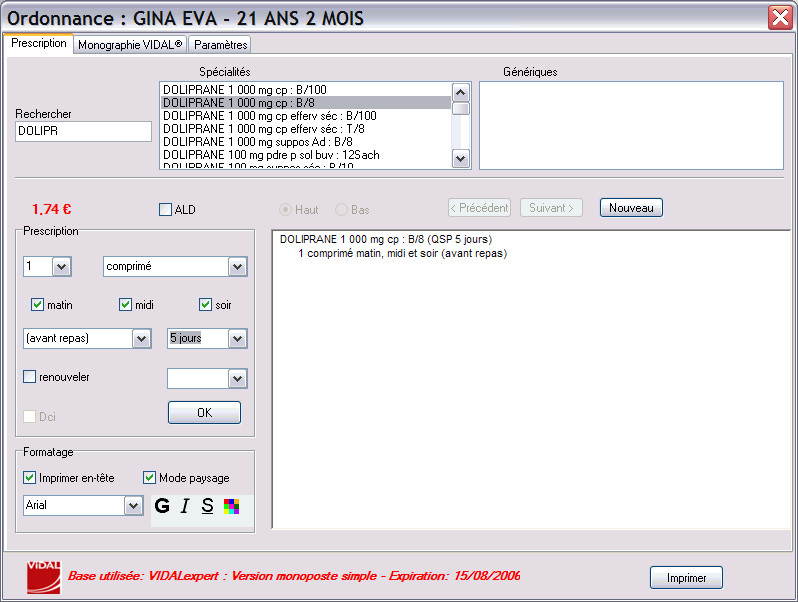Viewport: 798px width, 602px height.
Task: Open the Paramètres tab
Action: [220, 45]
